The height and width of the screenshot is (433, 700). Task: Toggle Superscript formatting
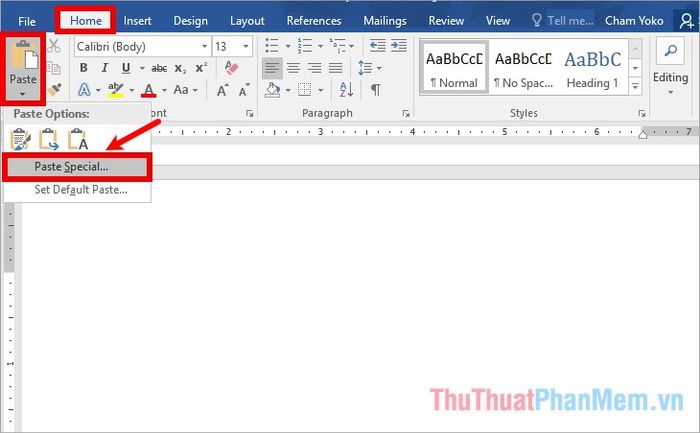tap(201, 67)
